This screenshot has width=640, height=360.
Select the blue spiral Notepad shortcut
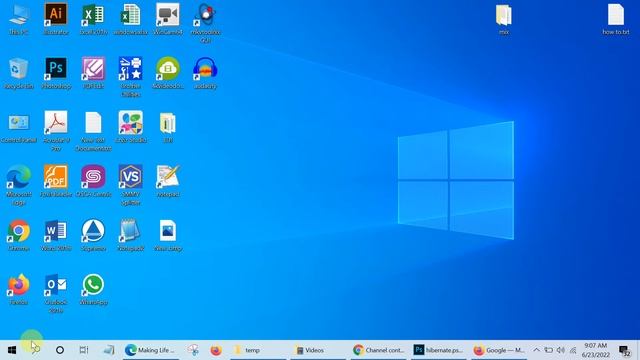131,235
